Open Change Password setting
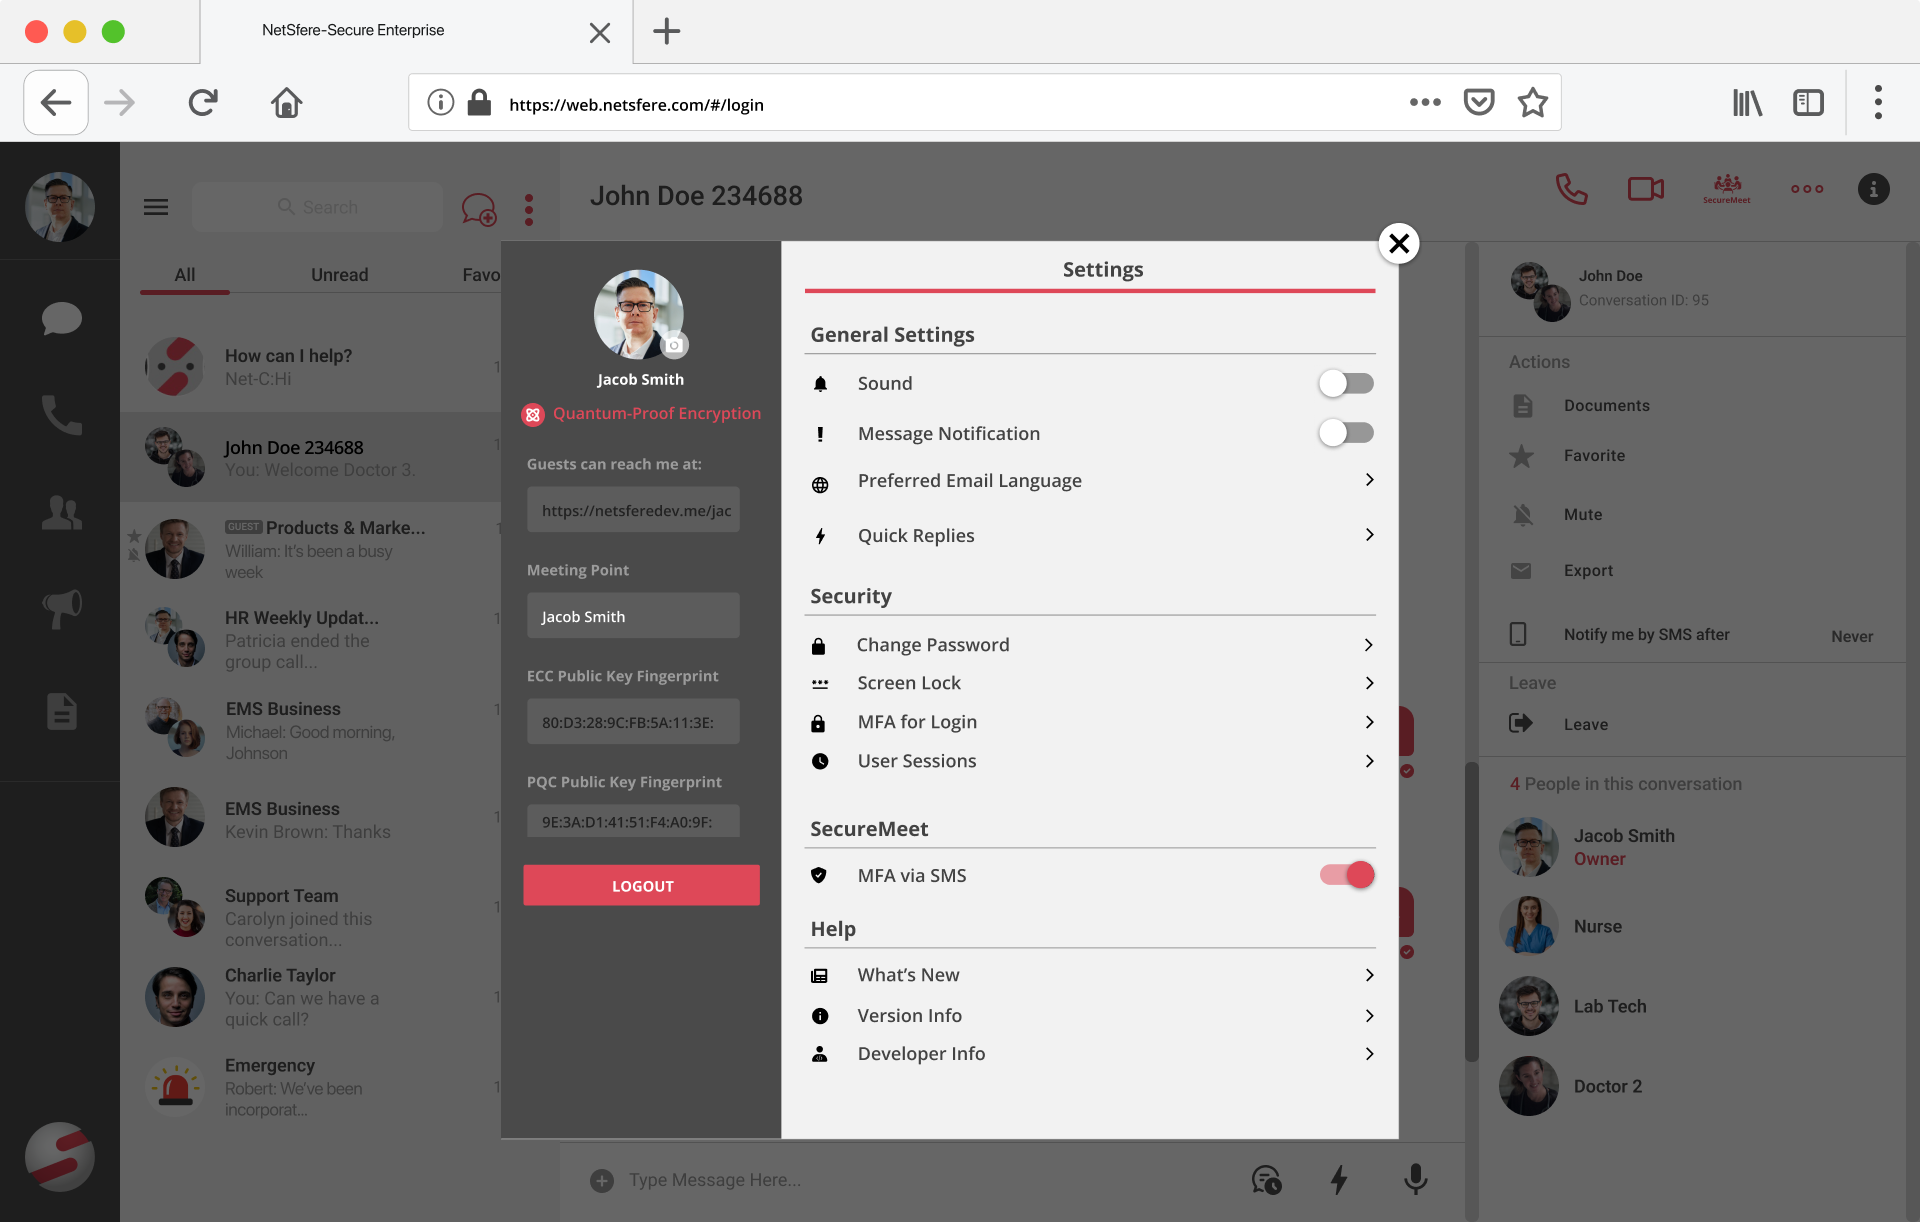 1090,645
